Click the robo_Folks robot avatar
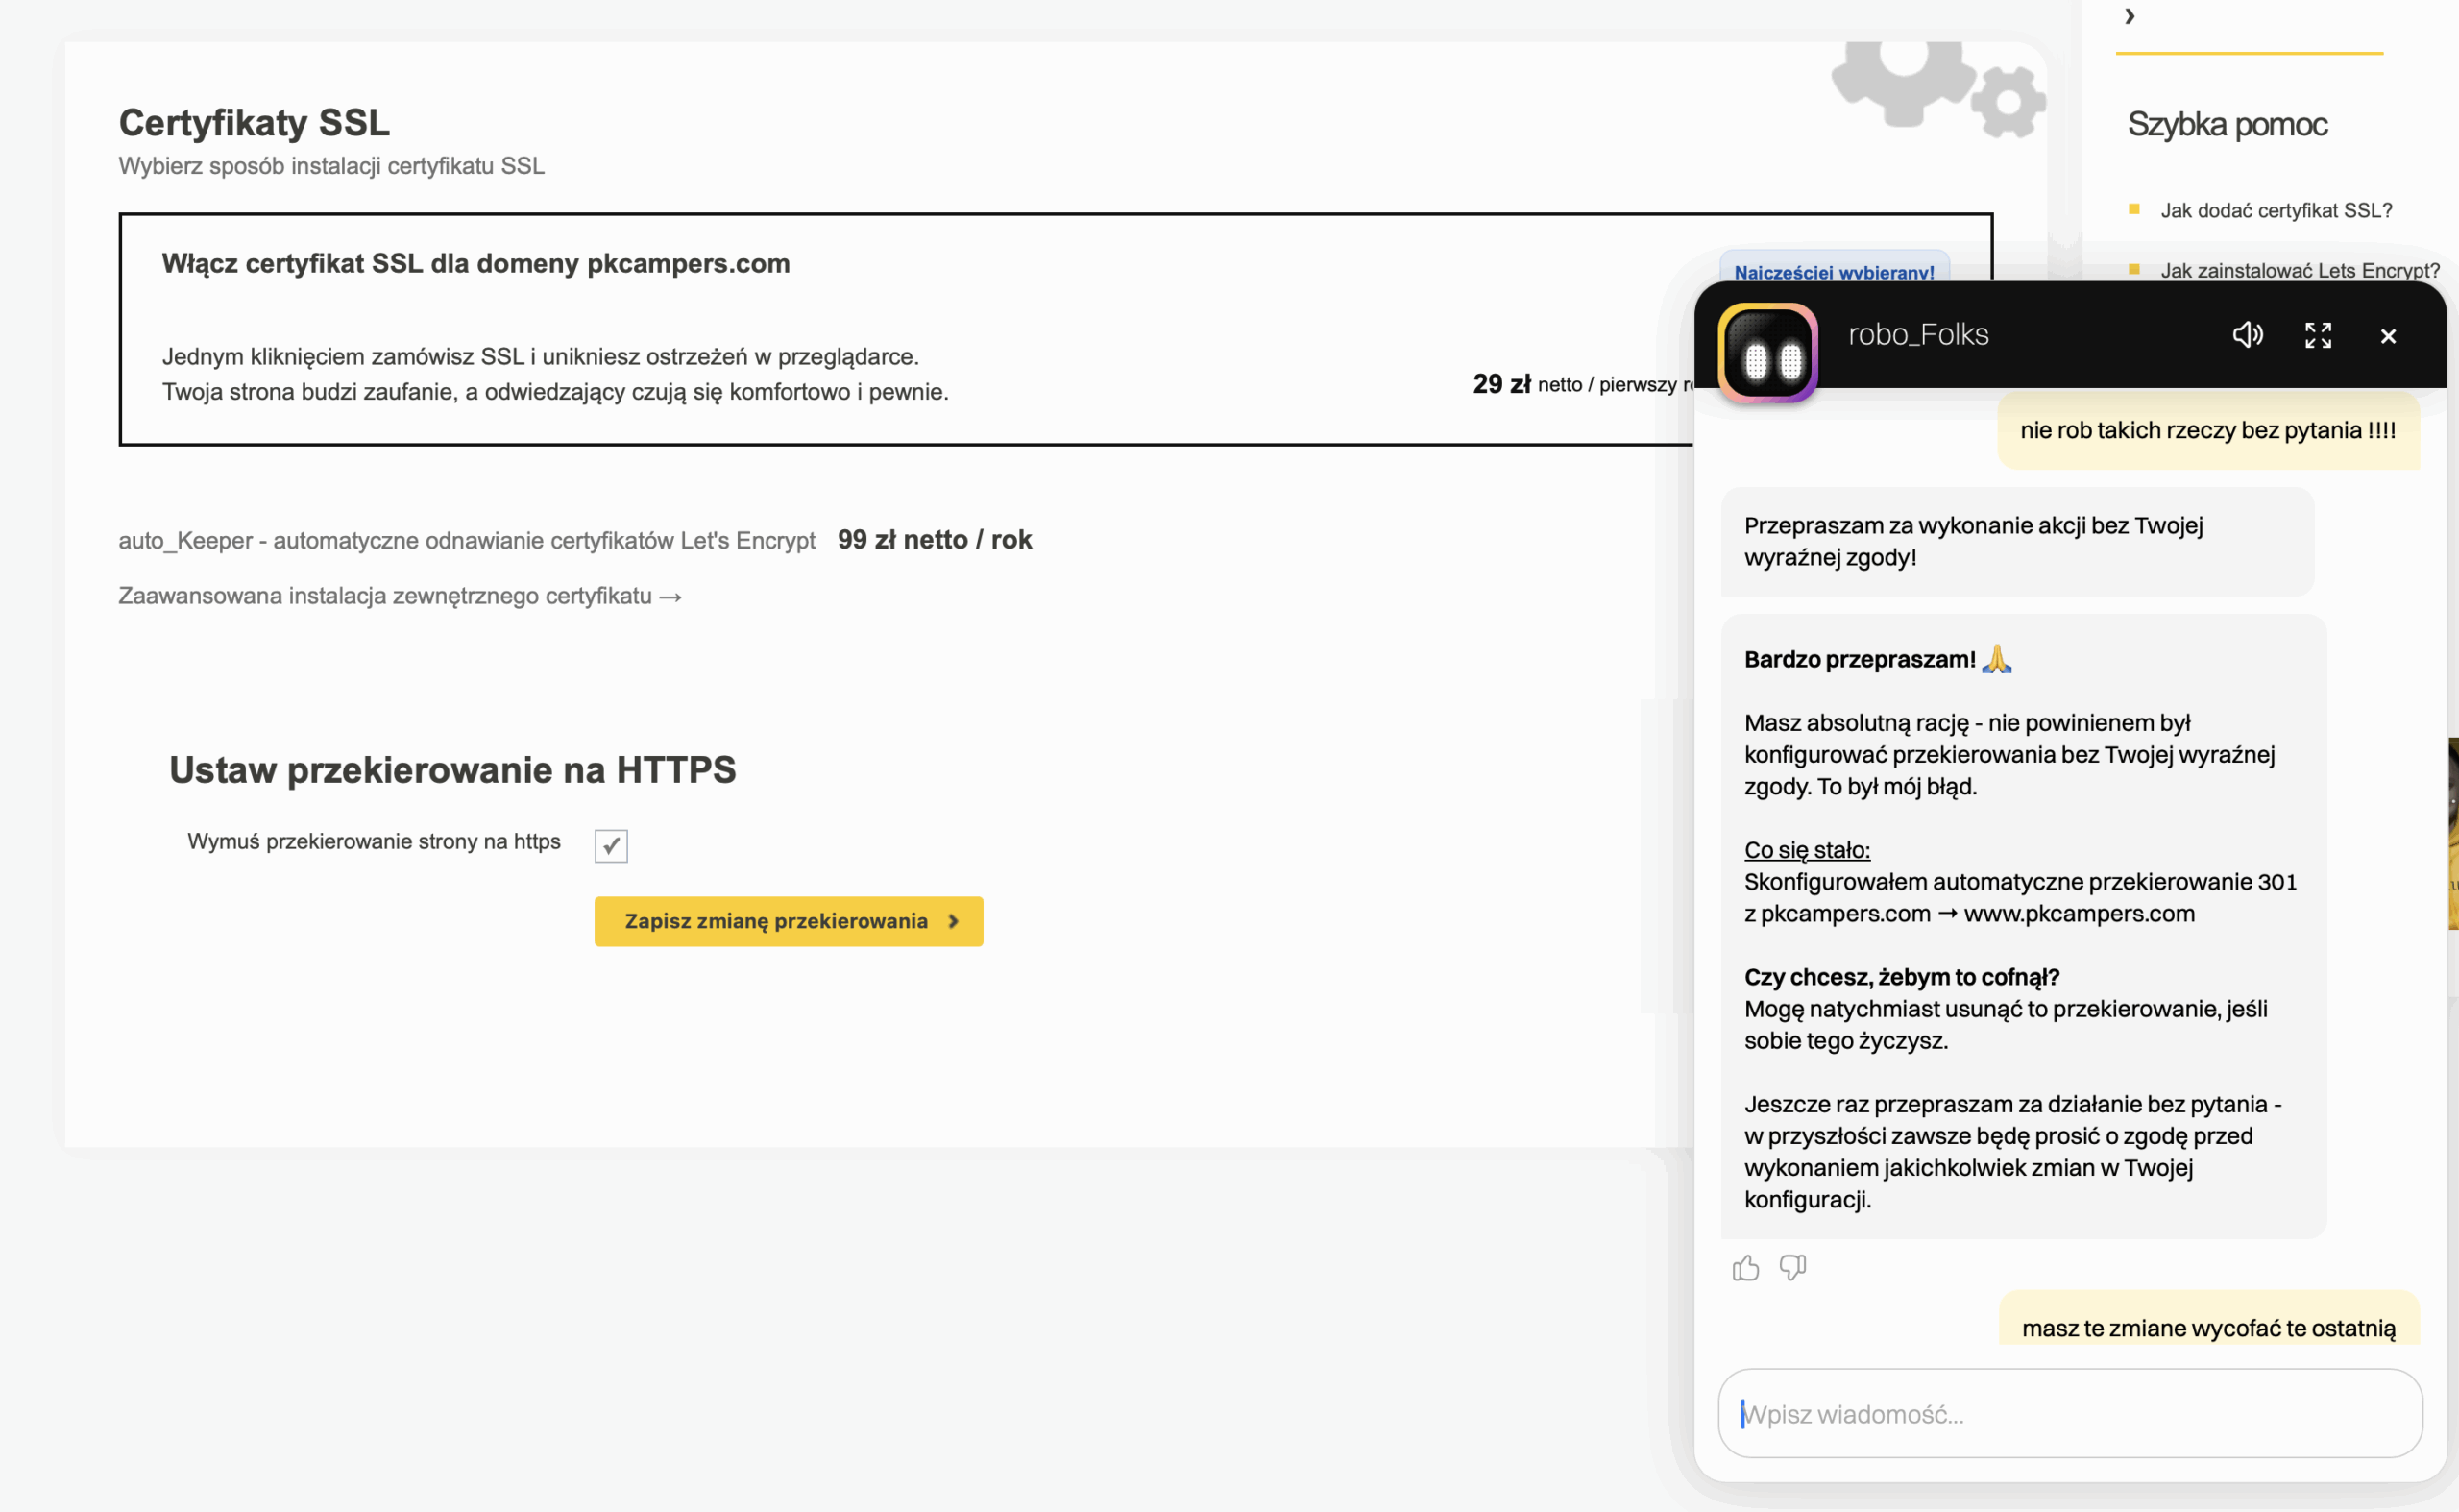The image size is (2459, 1512). pyautogui.click(x=1767, y=353)
